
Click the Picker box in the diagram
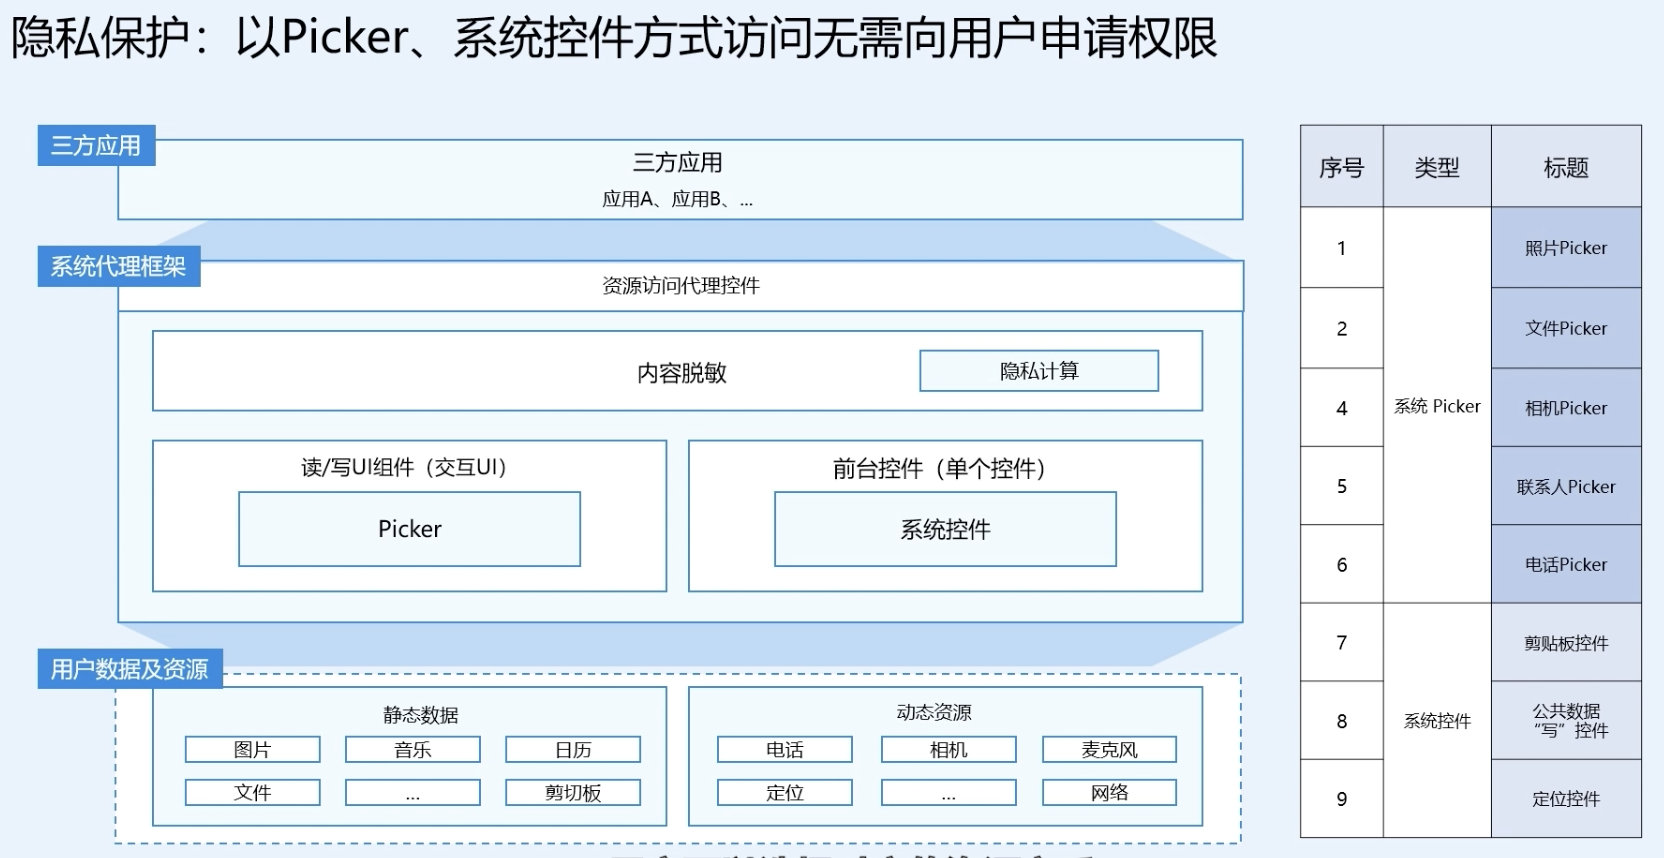[409, 529]
